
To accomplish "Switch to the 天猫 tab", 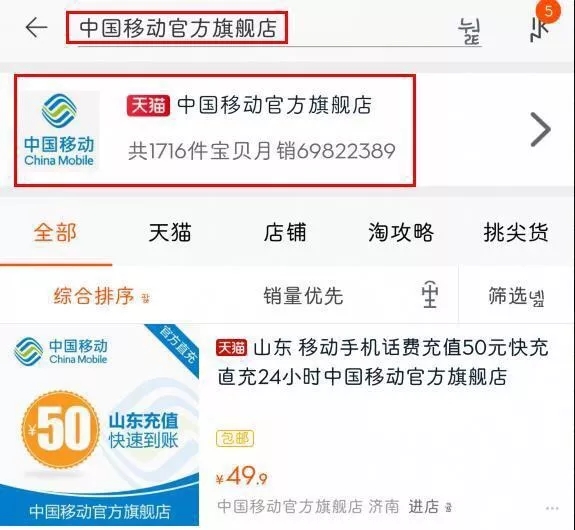I will 170,232.
